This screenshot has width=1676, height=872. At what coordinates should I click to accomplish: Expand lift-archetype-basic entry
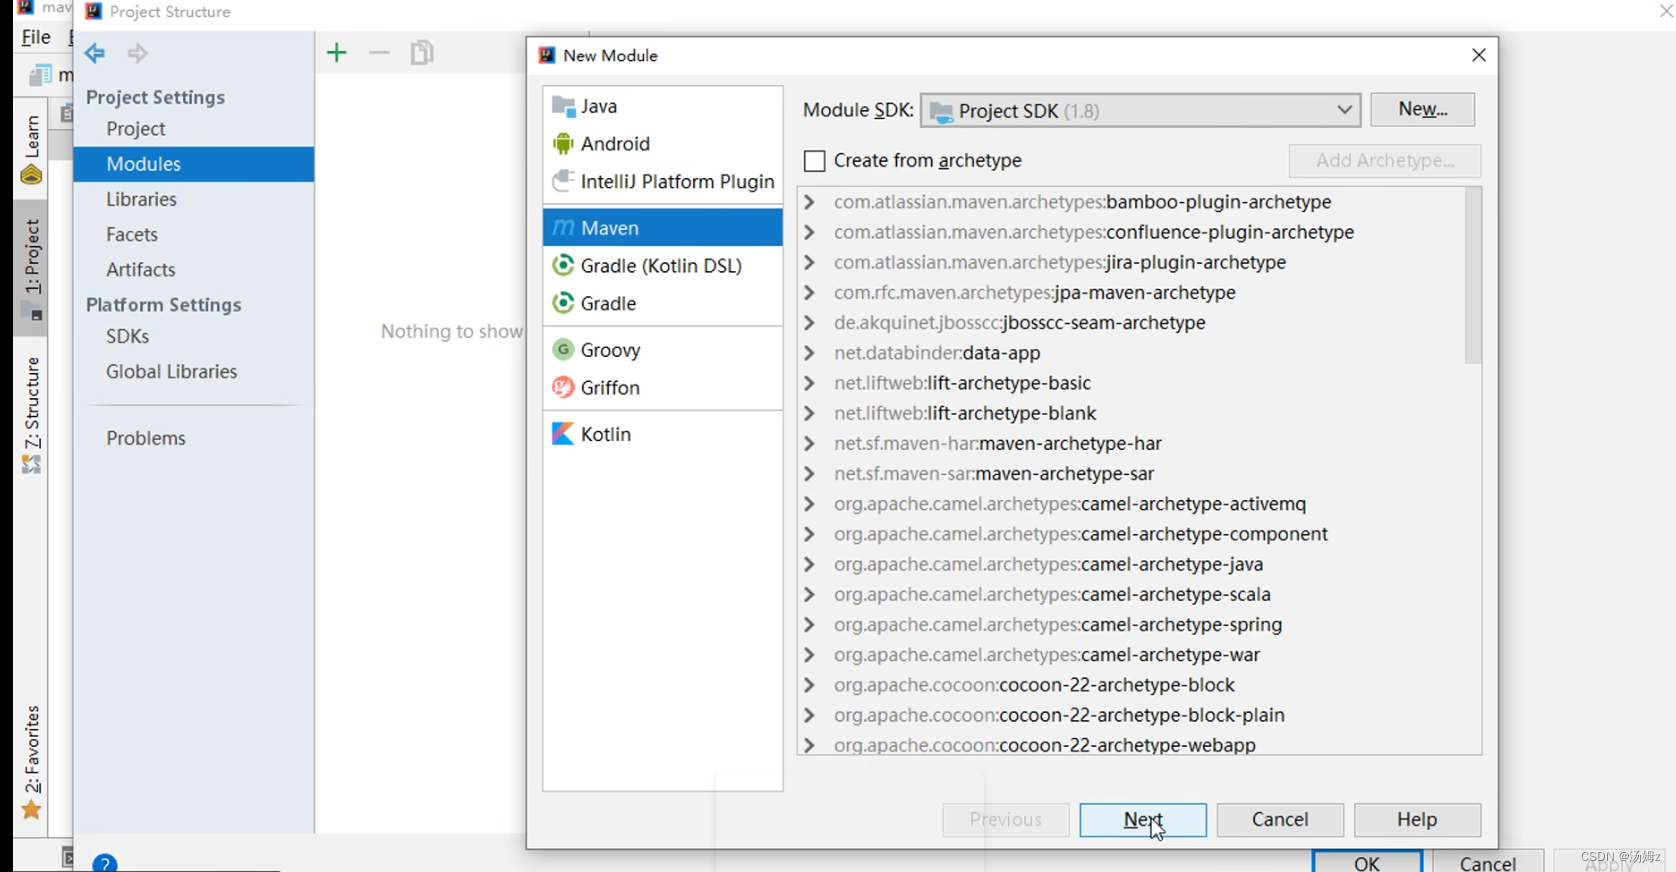pos(810,383)
